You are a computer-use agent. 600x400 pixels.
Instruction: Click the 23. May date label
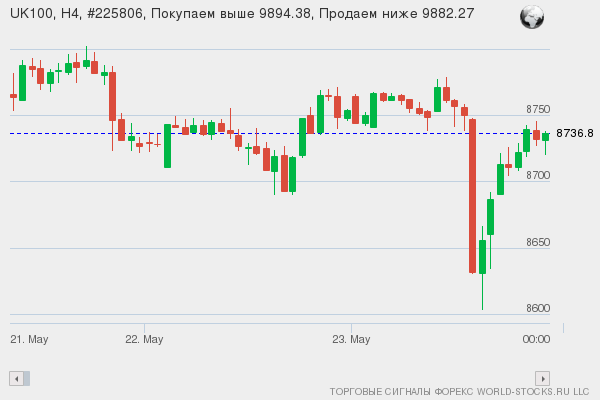[x=351, y=339]
